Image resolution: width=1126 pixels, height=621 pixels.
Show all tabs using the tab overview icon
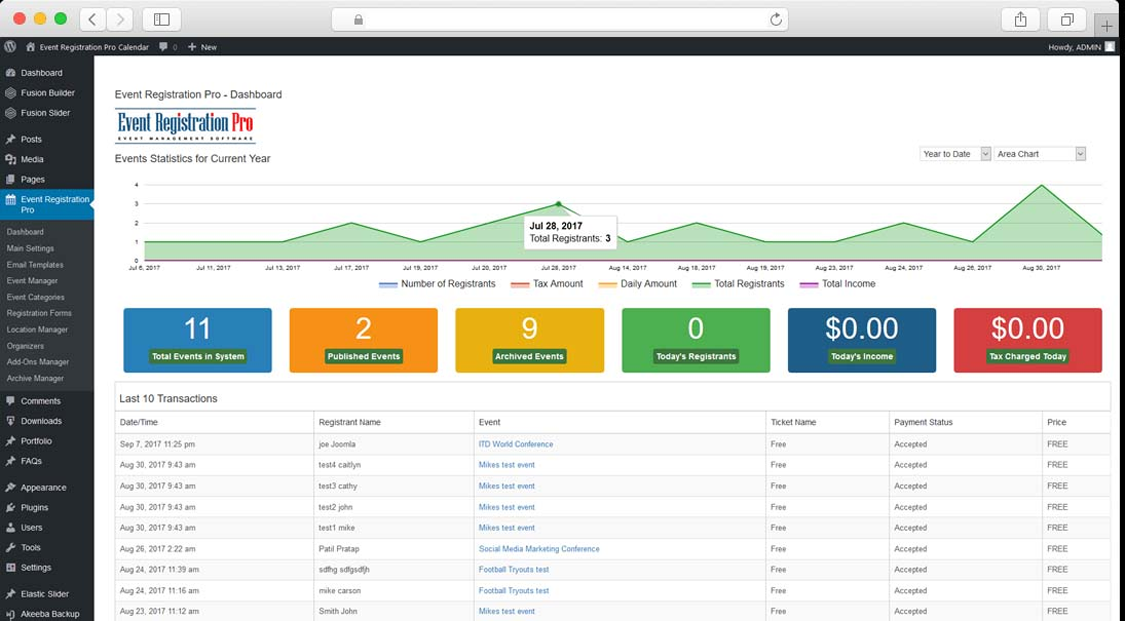pyautogui.click(x=1067, y=19)
